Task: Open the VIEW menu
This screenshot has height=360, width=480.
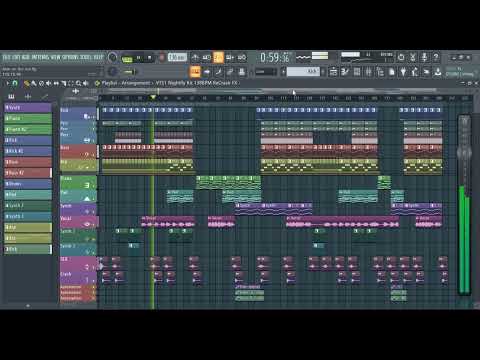Action: click(x=56, y=57)
